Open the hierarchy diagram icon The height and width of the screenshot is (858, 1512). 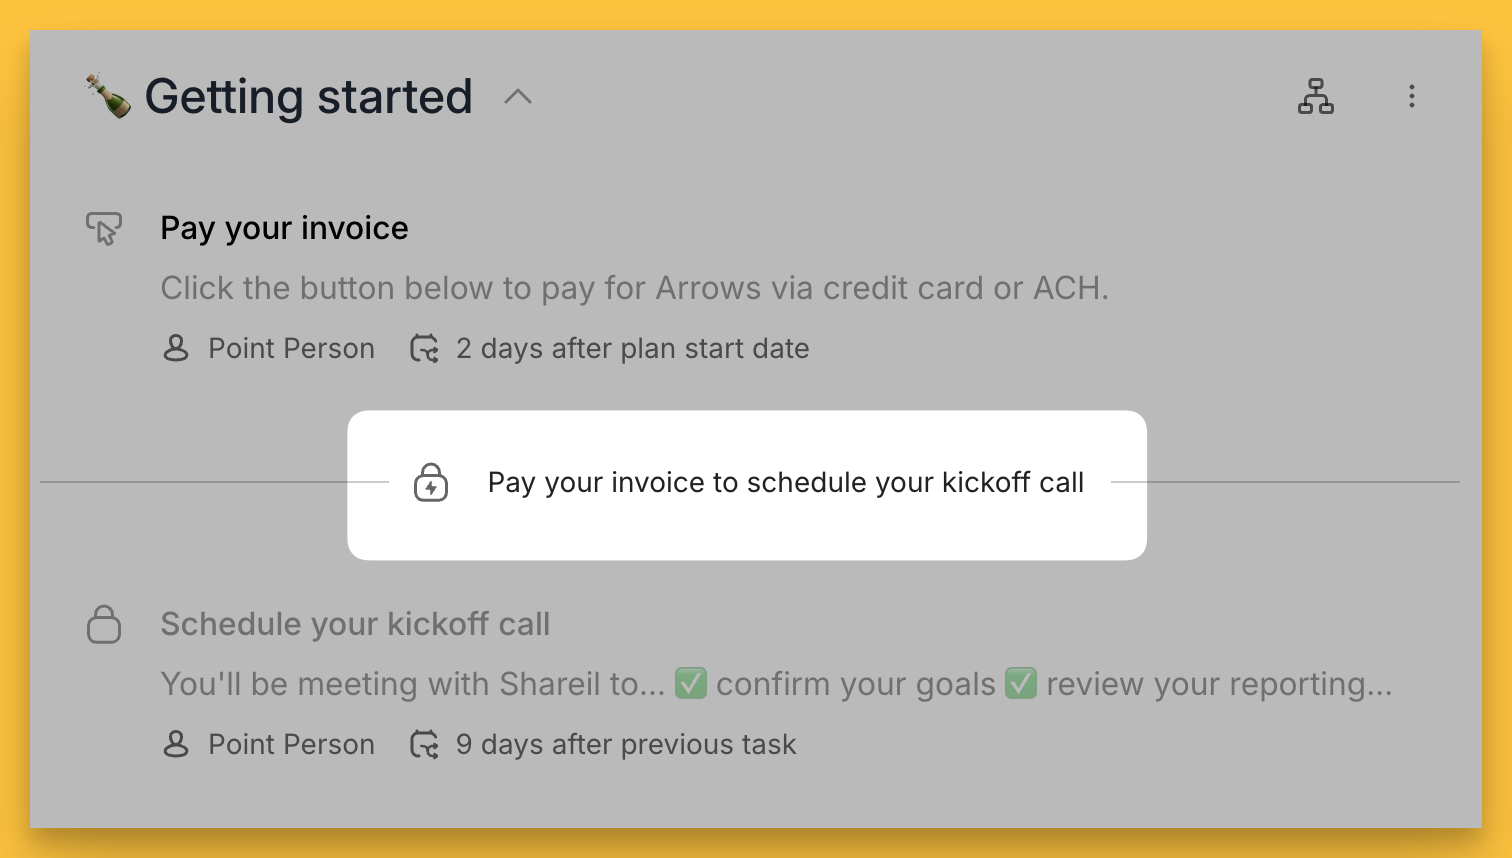tap(1315, 97)
